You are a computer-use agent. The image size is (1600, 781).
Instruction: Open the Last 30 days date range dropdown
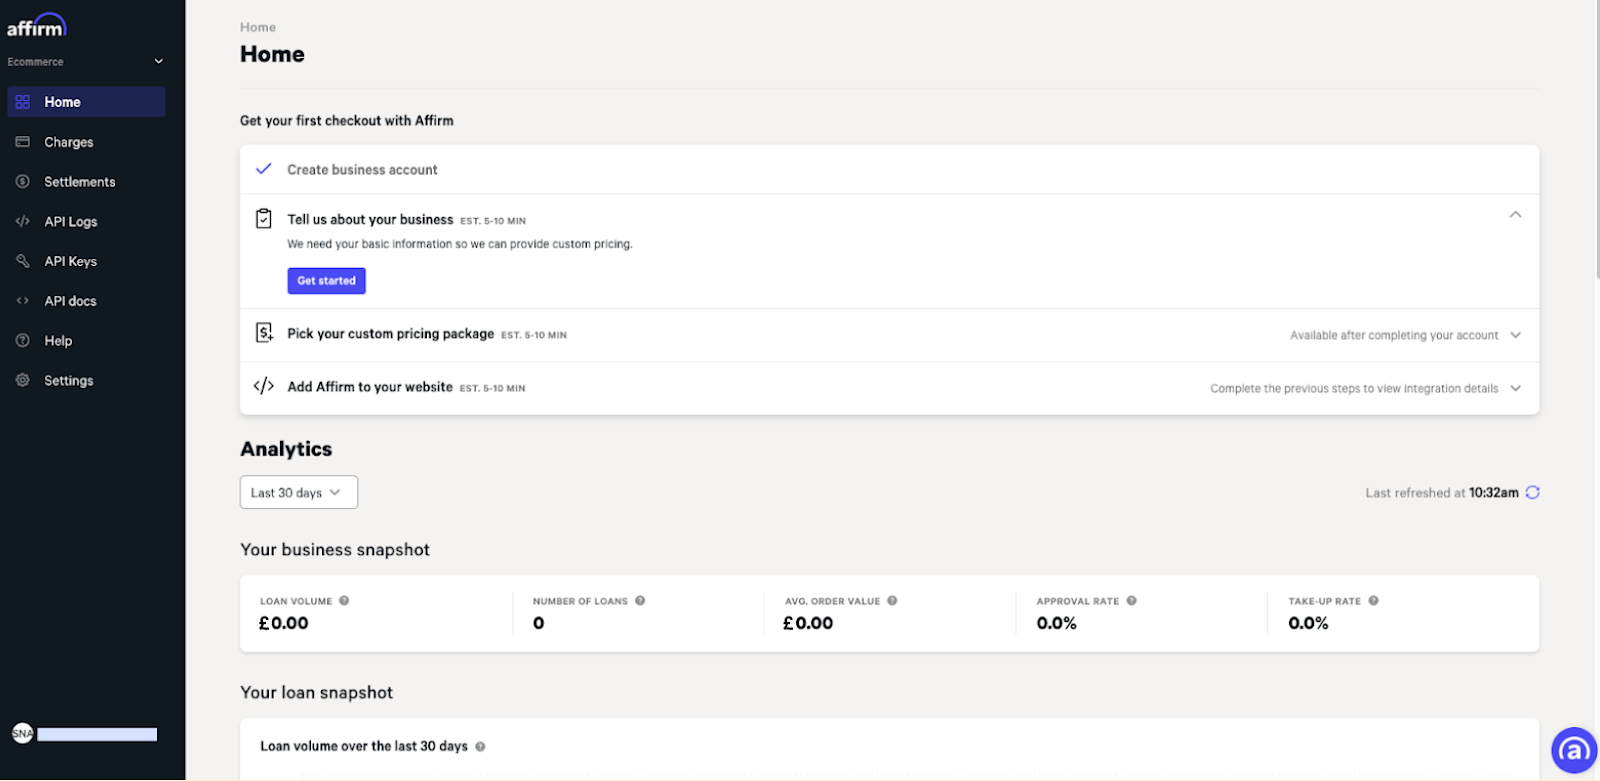pyautogui.click(x=299, y=492)
